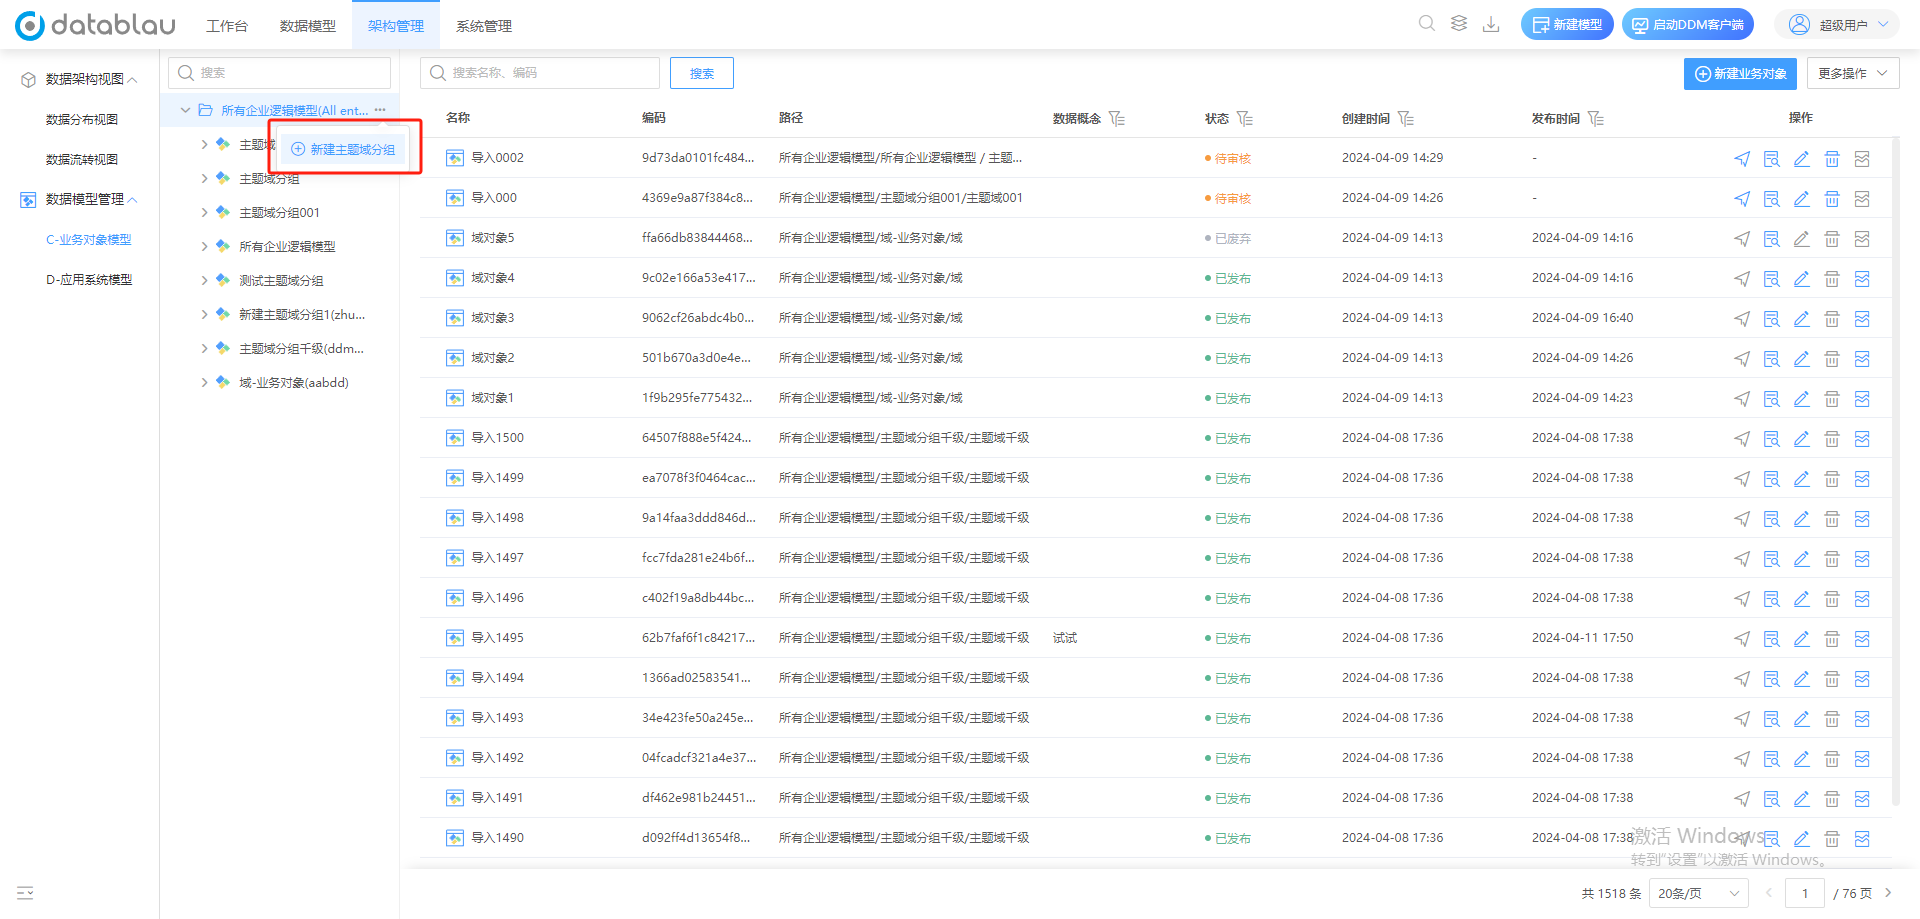The image size is (1920, 919).
Task: Switch to the 数据模型 top tab
Action: [x=308, y=25]
